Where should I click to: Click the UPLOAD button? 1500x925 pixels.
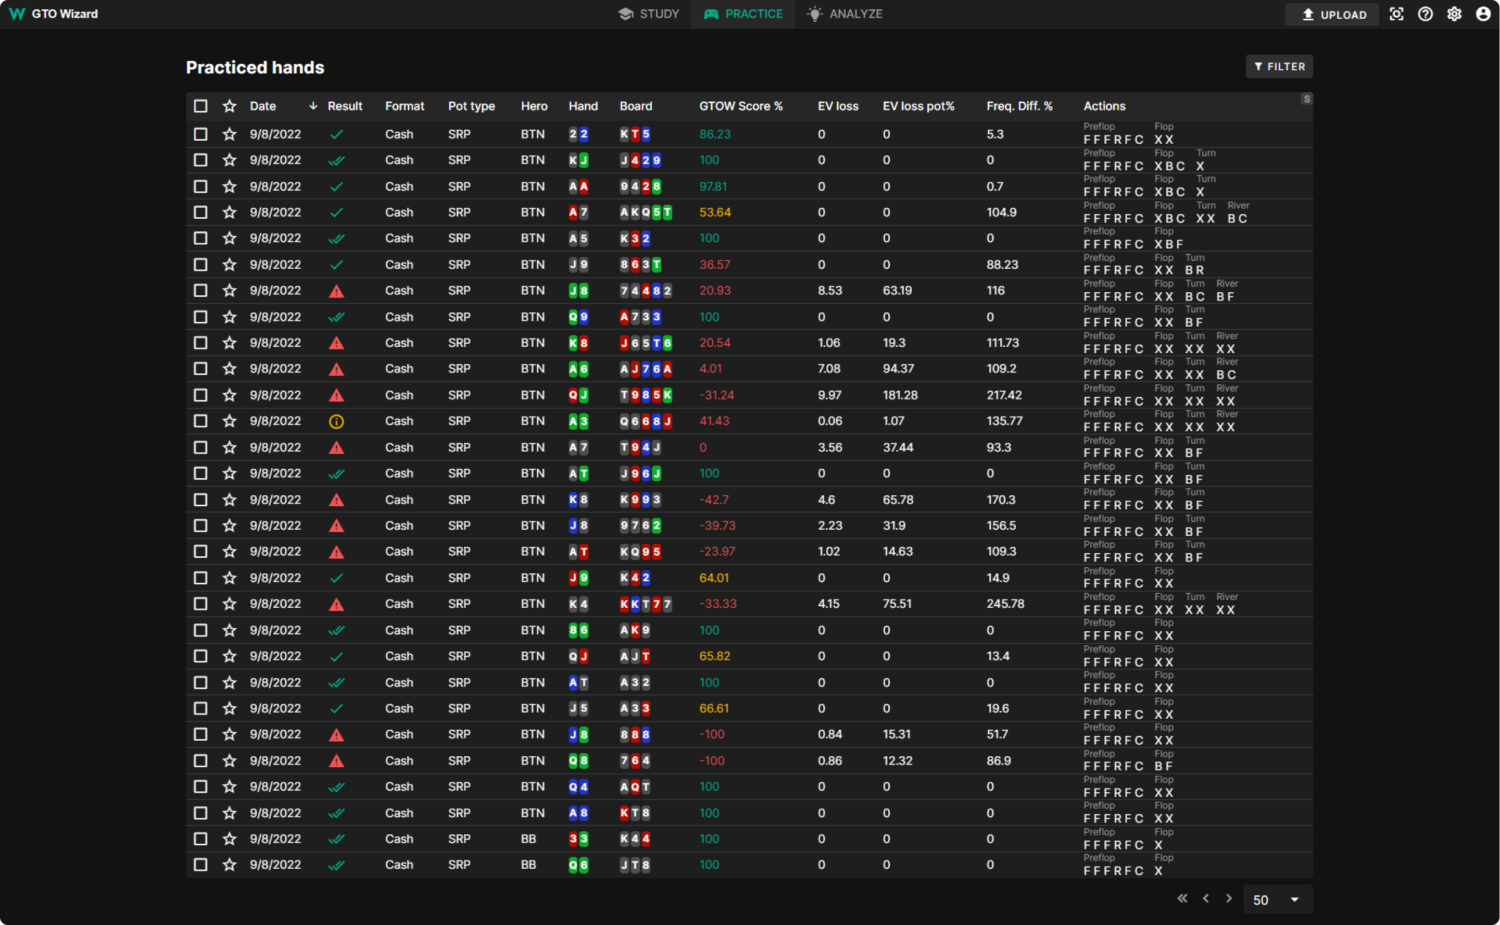pos(1333,14)
